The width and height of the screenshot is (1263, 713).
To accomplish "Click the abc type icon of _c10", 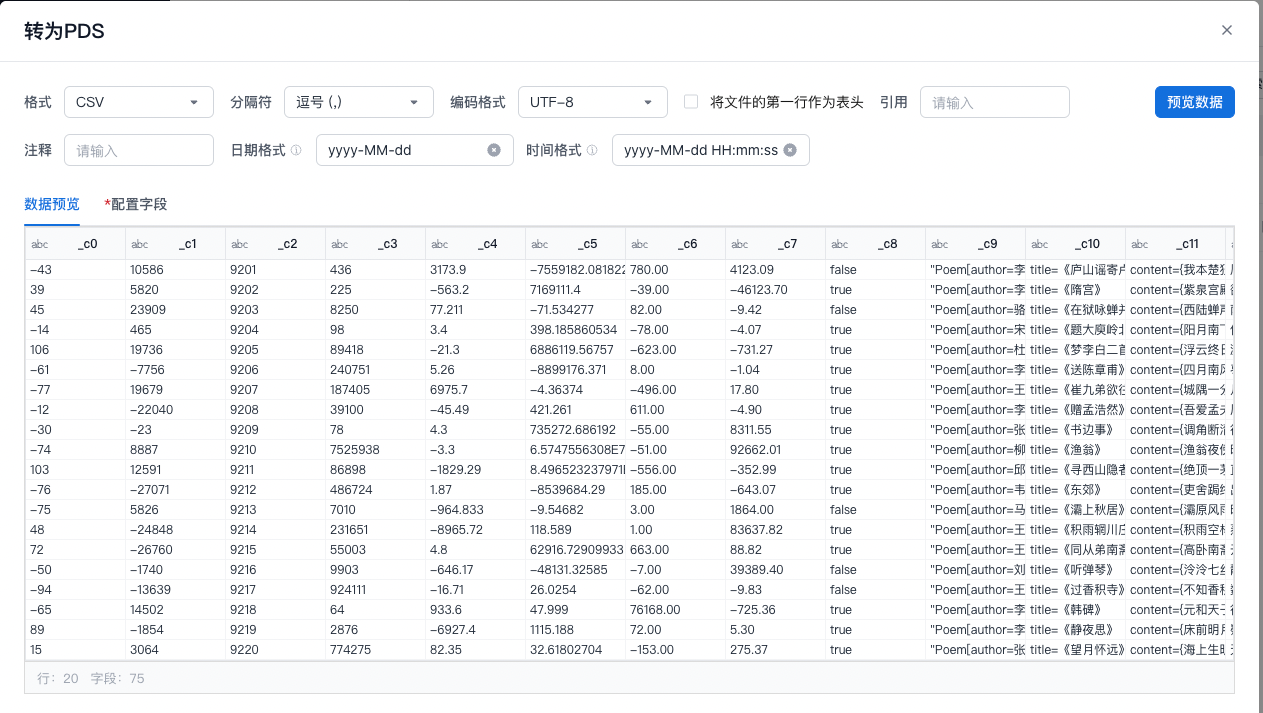I will click(1040, 244).
